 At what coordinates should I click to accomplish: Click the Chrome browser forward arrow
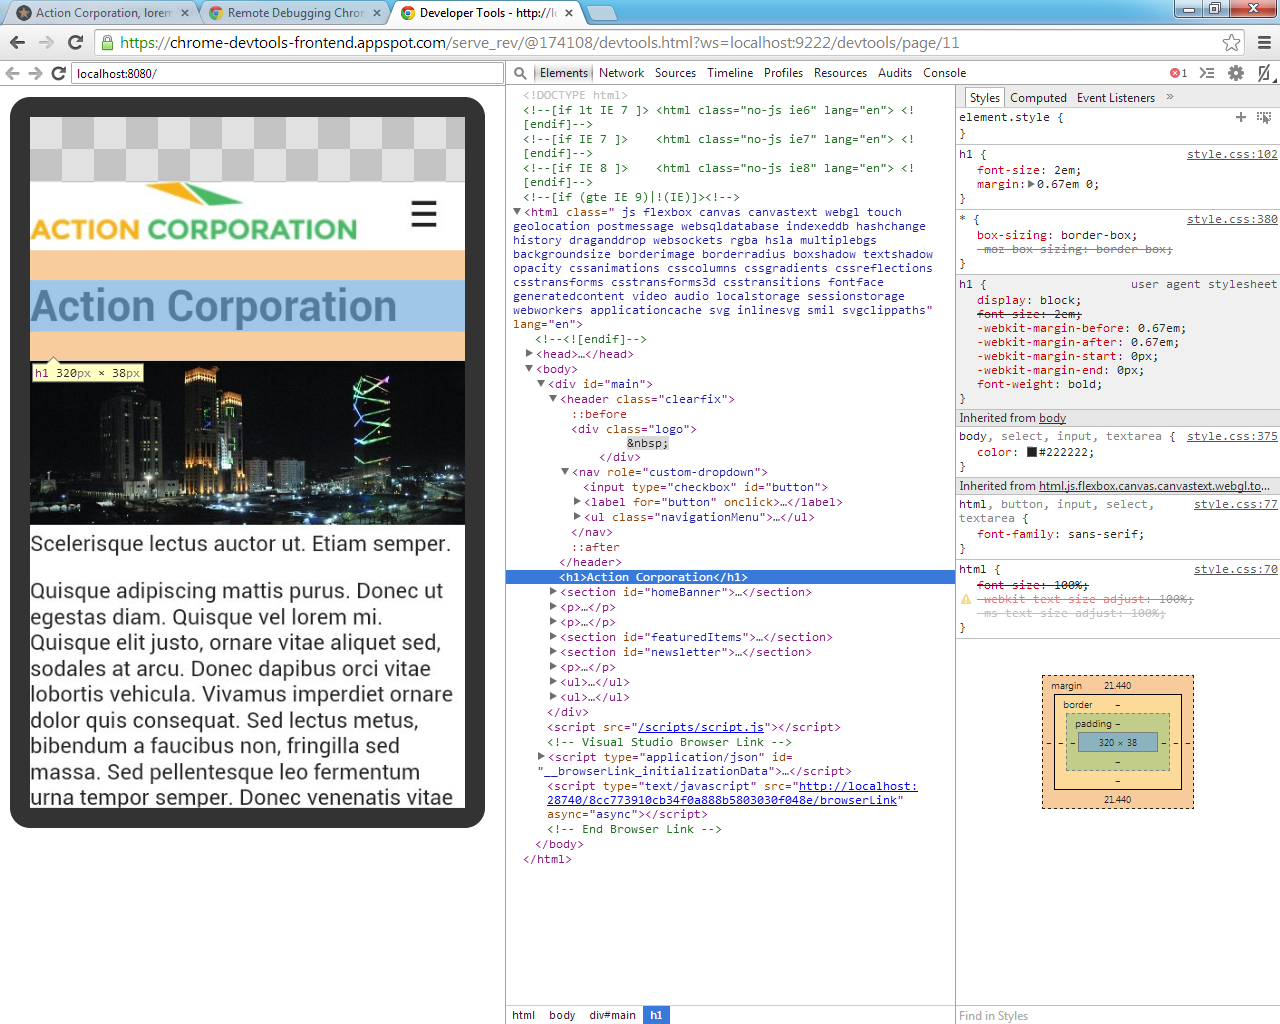46,42
